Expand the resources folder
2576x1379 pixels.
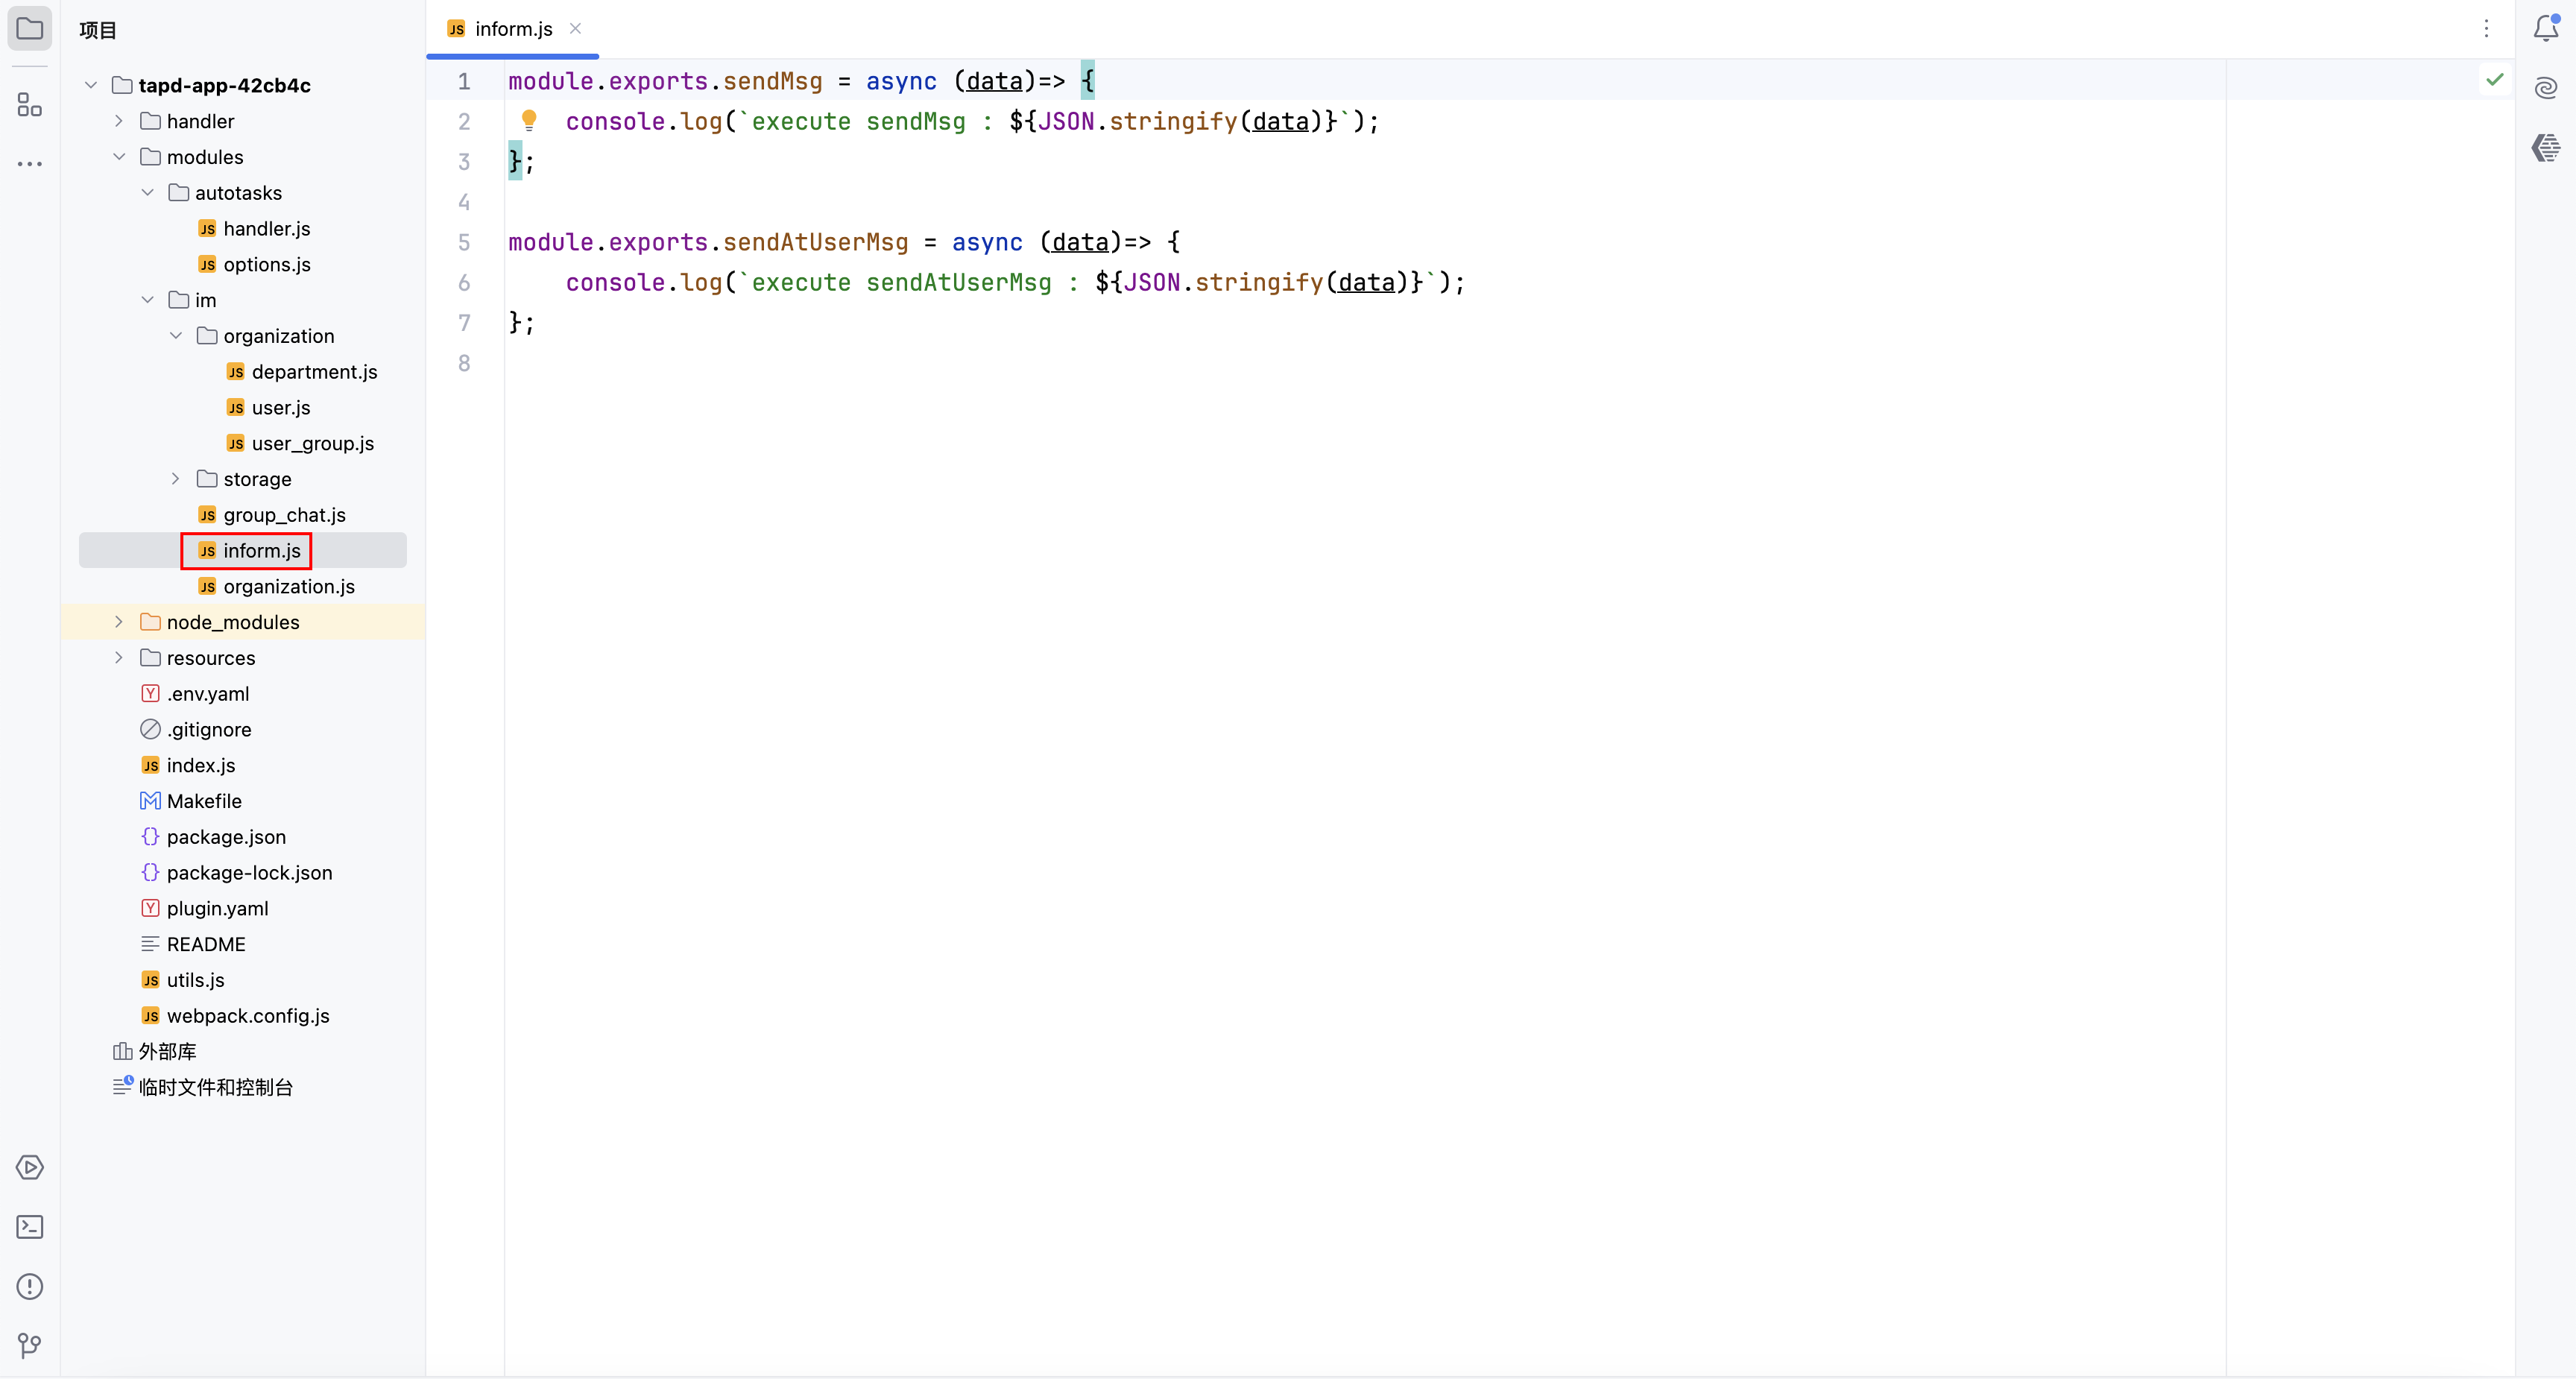(x=119, y=658)
